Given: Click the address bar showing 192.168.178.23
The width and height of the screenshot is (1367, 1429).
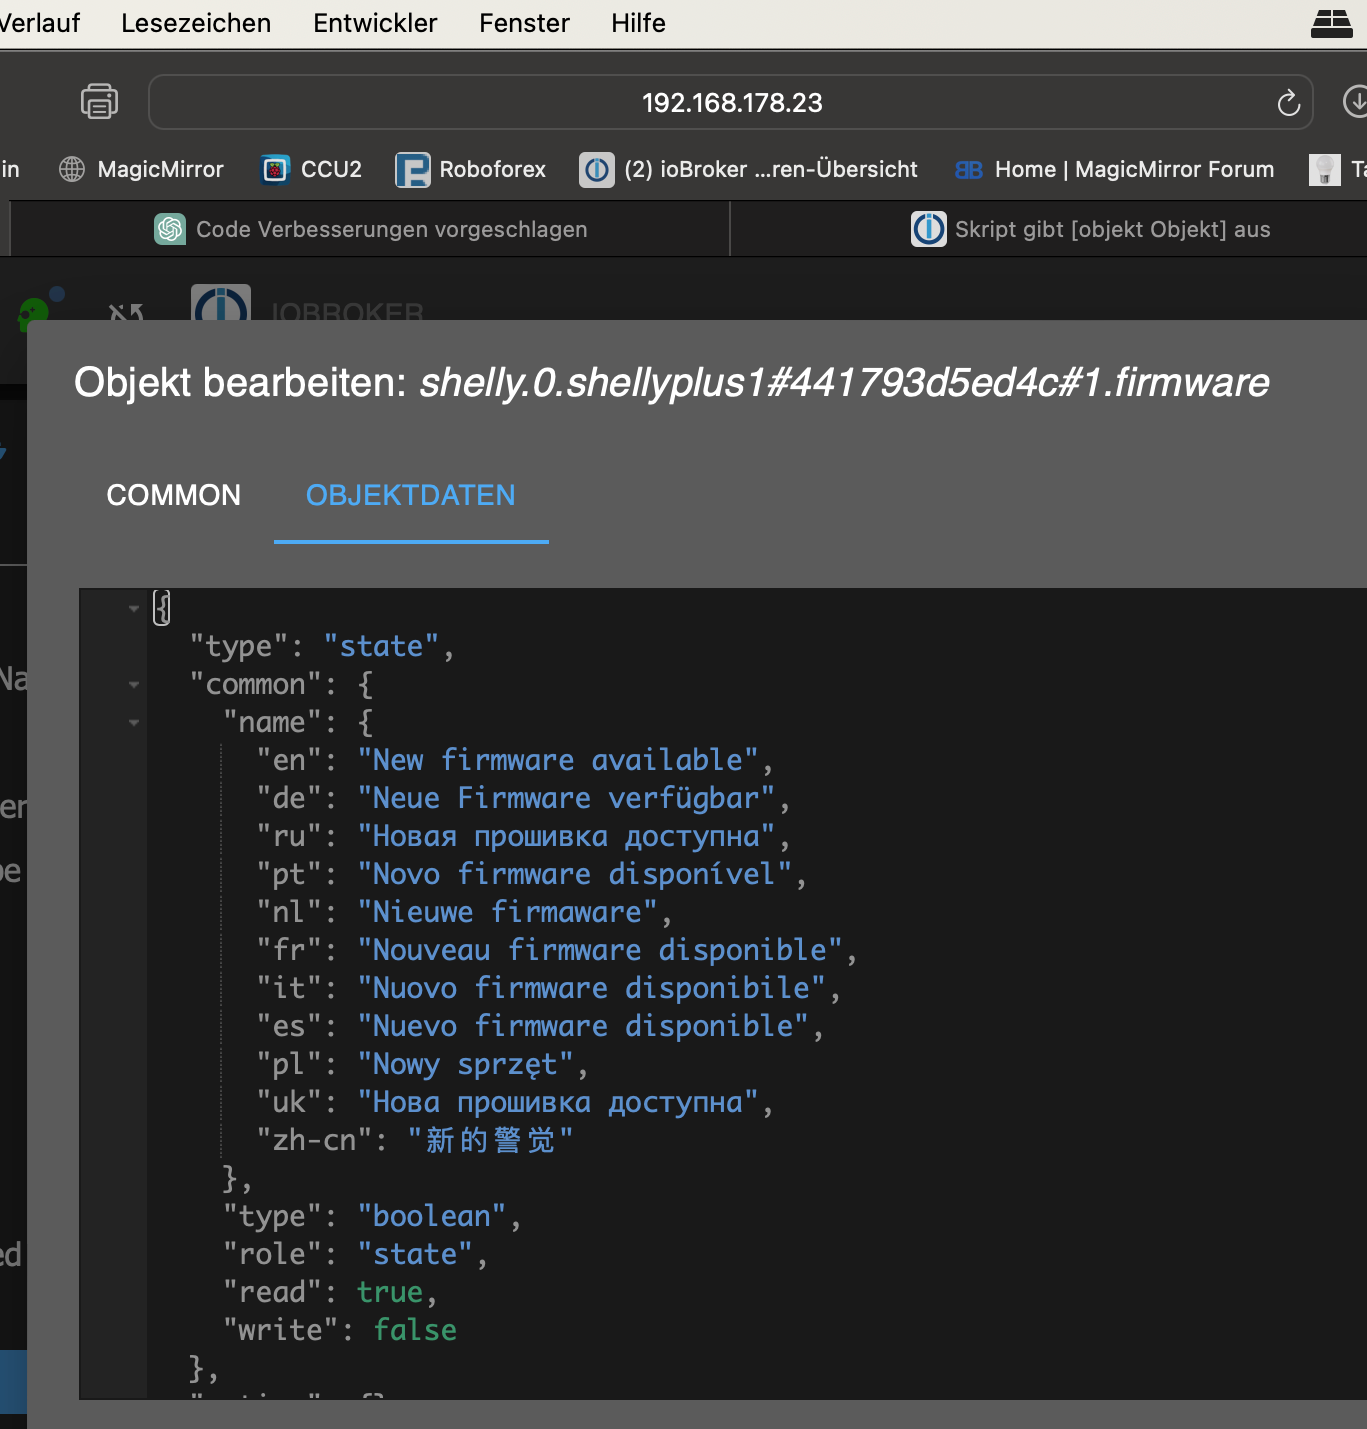Looking at the screenshot, I should 731,103.
